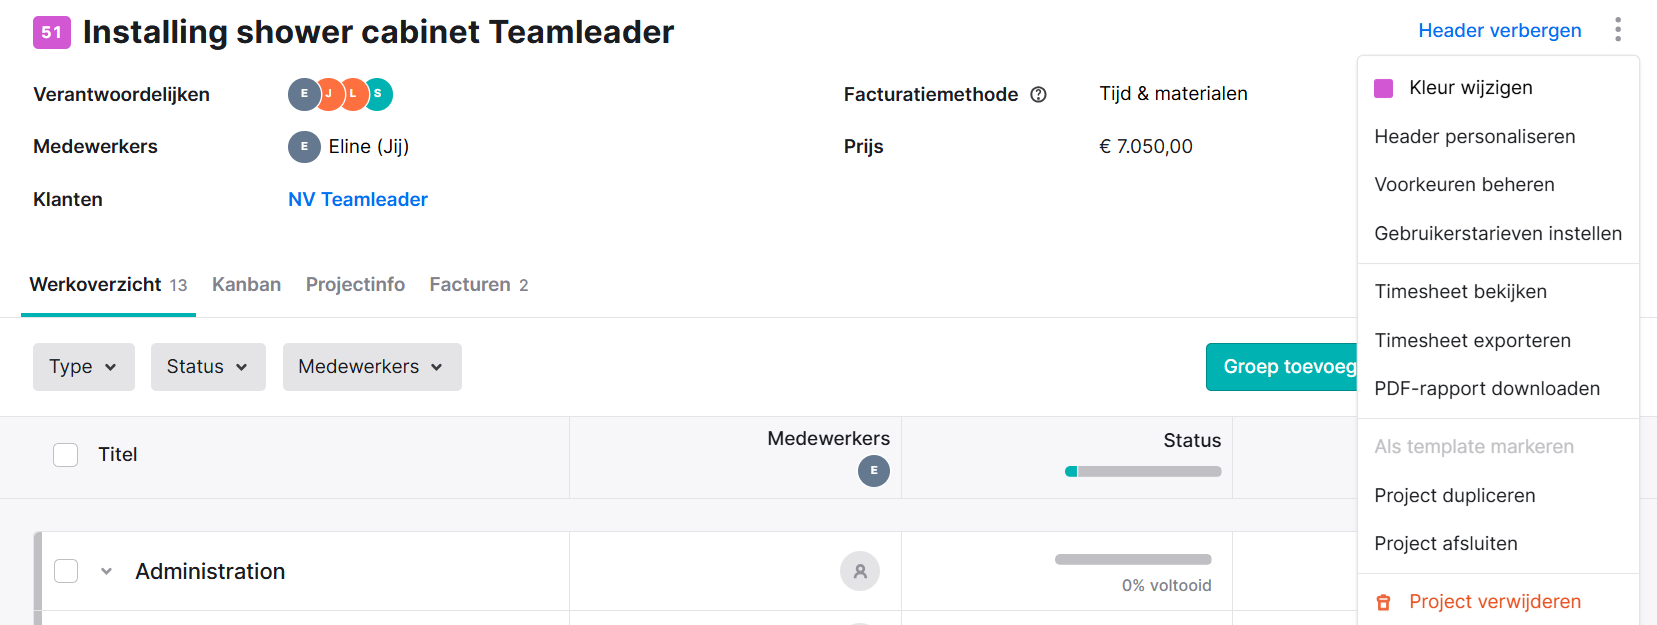The image size is (1657, 625).
Task: Click the red trash icon for Project verwijderen
Action: [x=1384, y=602]
